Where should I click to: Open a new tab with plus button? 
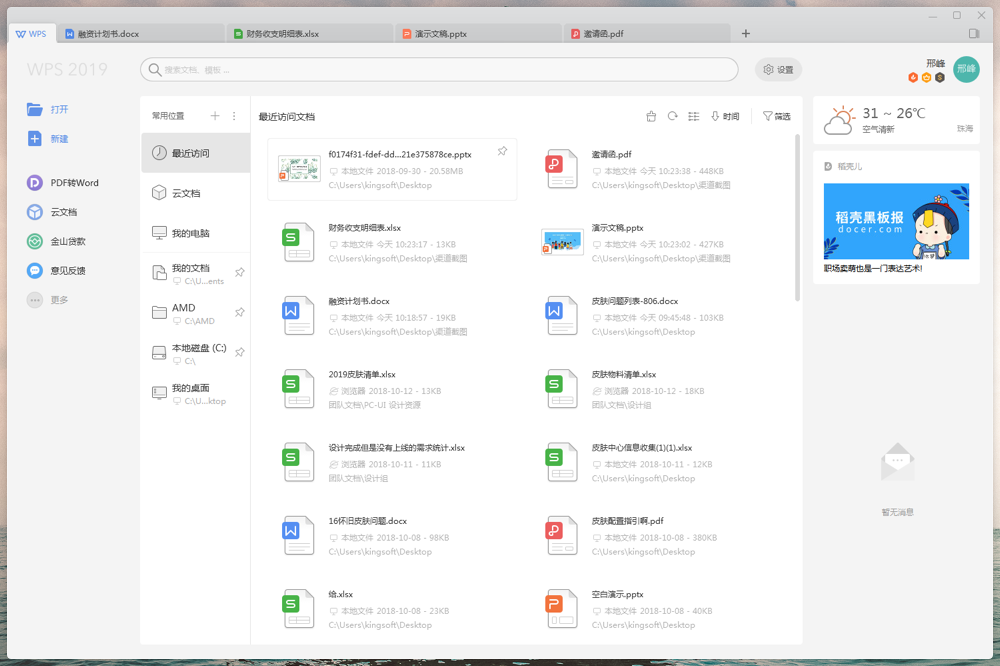[x=746, y=33]
